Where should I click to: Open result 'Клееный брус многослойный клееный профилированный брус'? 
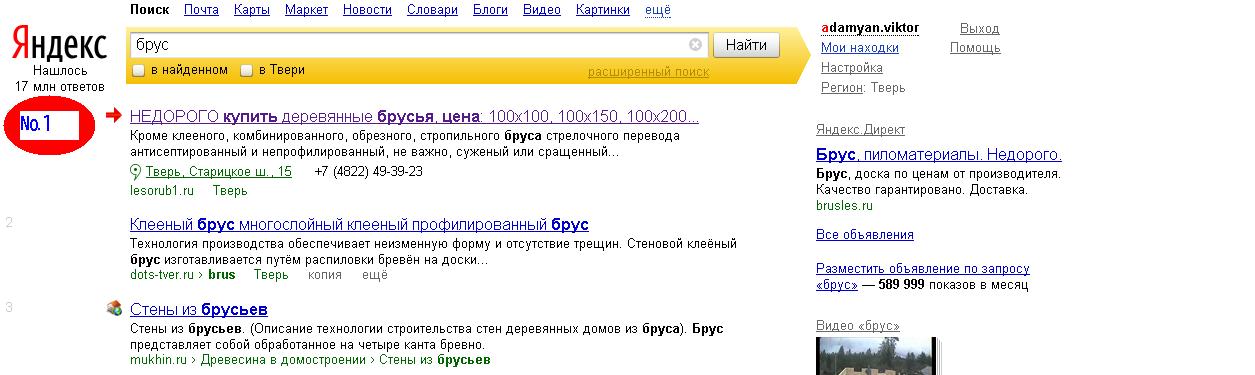click(x=359, y=224)
